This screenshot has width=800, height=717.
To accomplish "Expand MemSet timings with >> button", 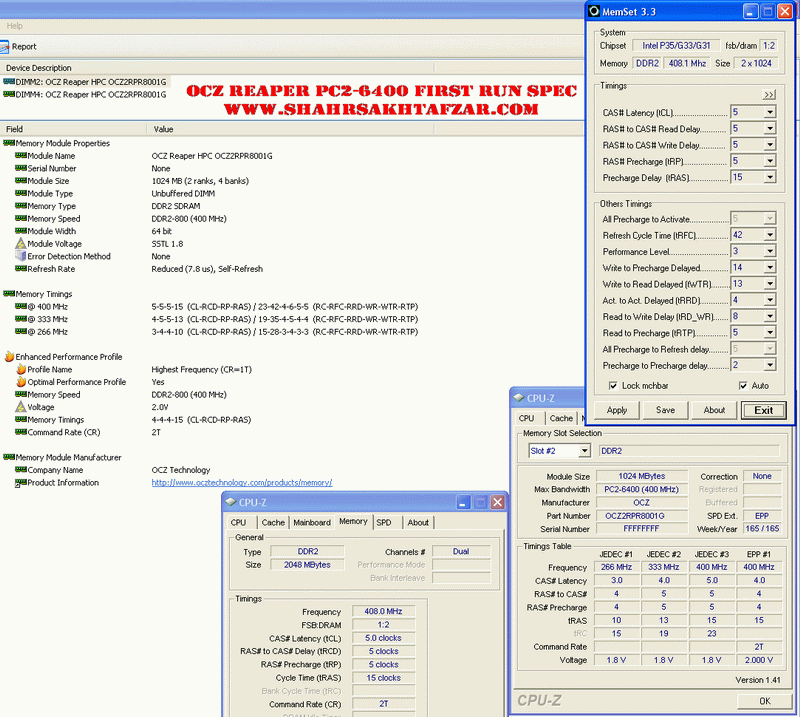I will [769, 95].
